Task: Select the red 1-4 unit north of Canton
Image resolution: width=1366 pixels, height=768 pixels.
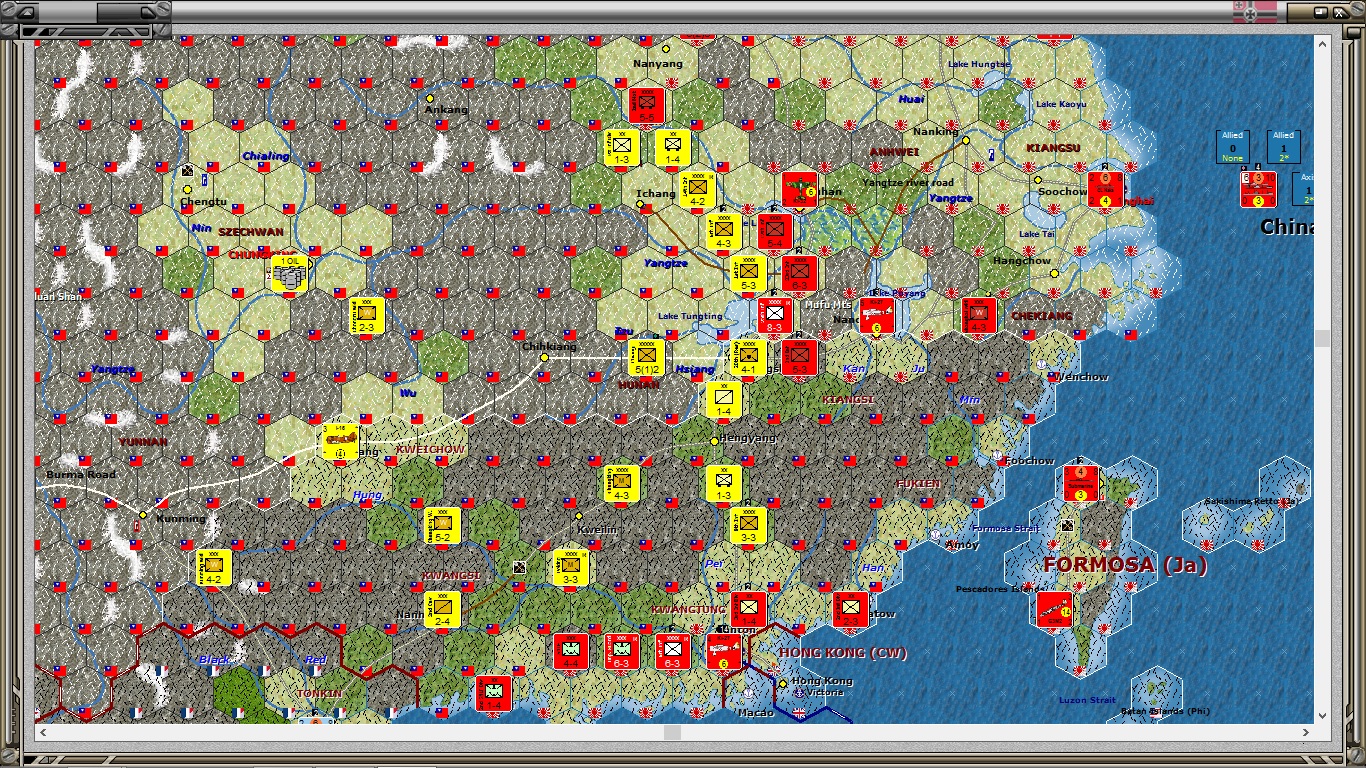Action: pos(749,609)
